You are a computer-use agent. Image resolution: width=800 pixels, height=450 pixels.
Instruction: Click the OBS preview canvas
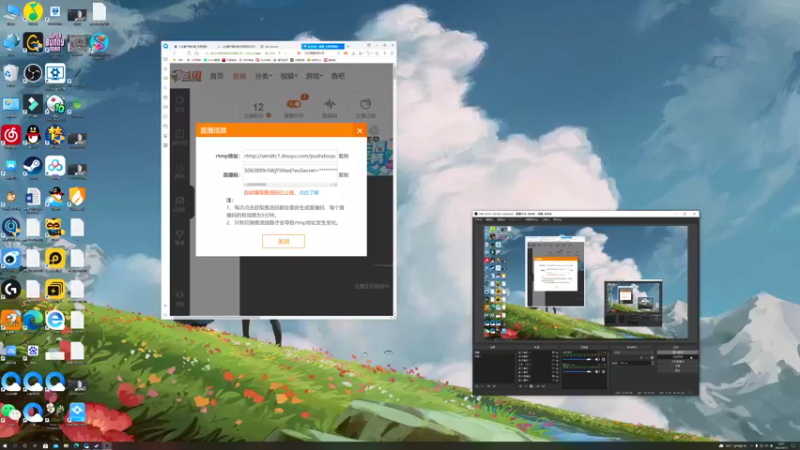[x=586, y=283]
